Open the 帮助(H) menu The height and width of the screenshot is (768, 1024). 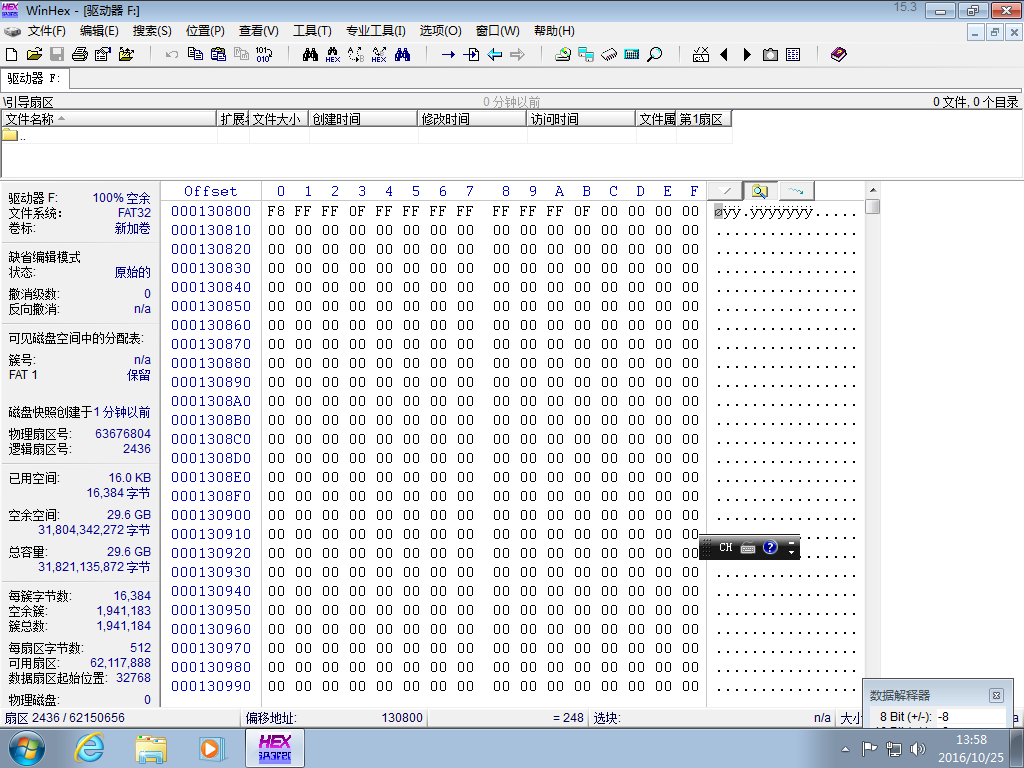(x=554, y=31)
